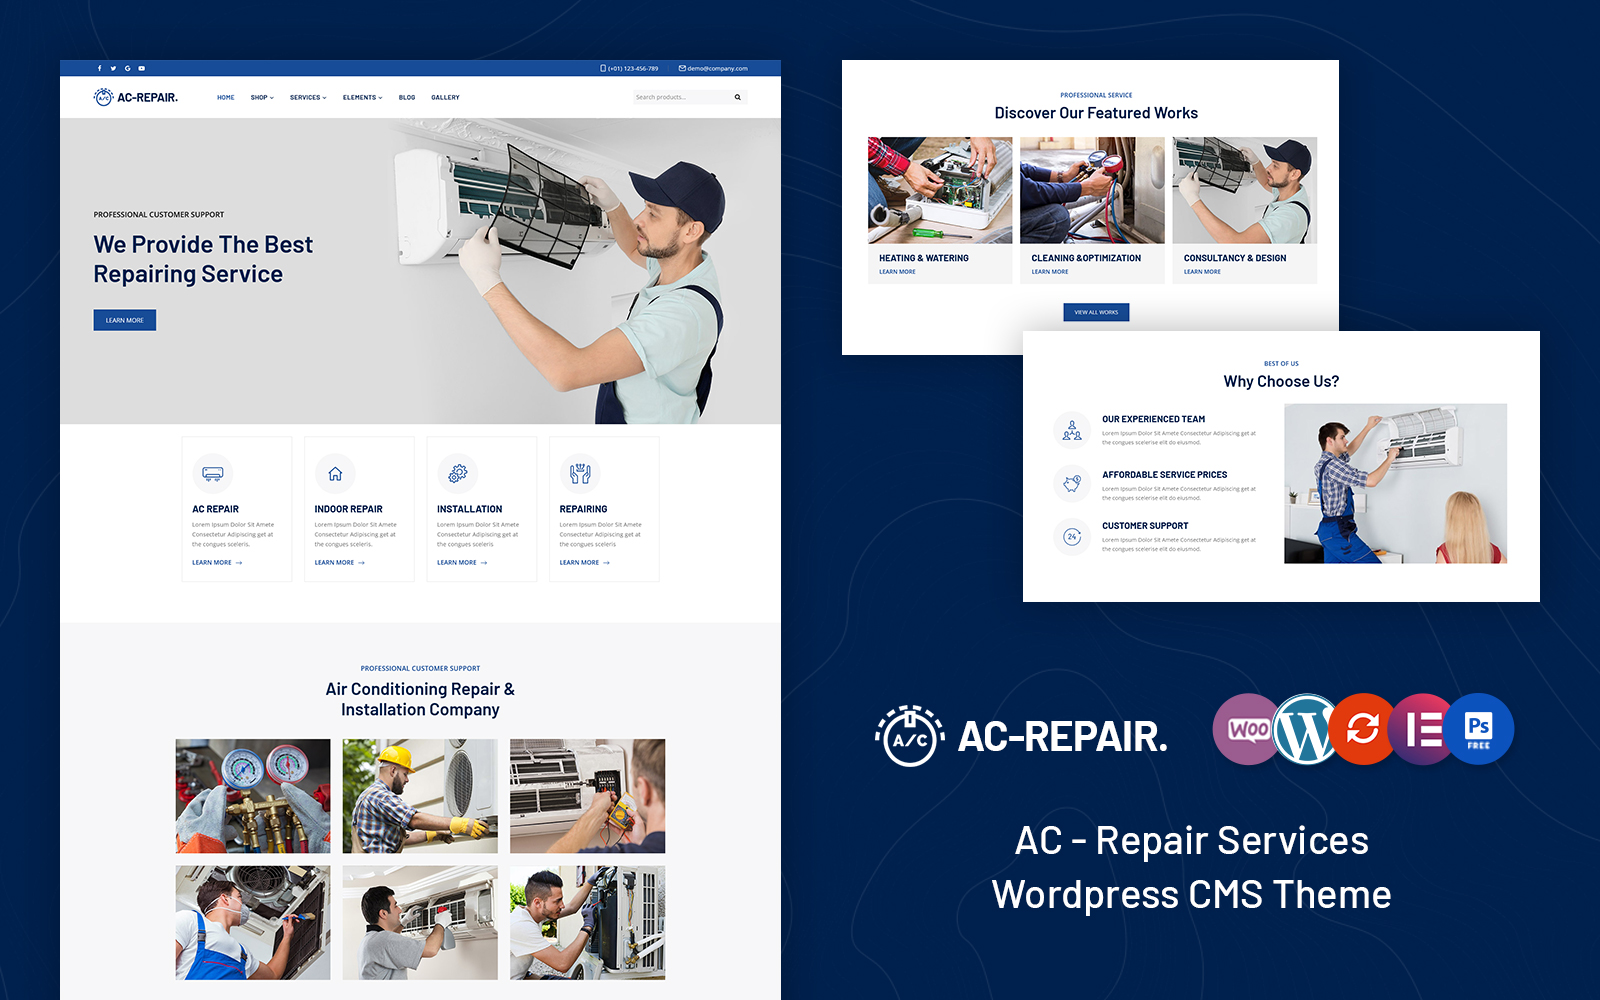Click the LEARN MORE button in hero banner
The height and width of the screenshot is (1000, 1600).
coord(124,320)
